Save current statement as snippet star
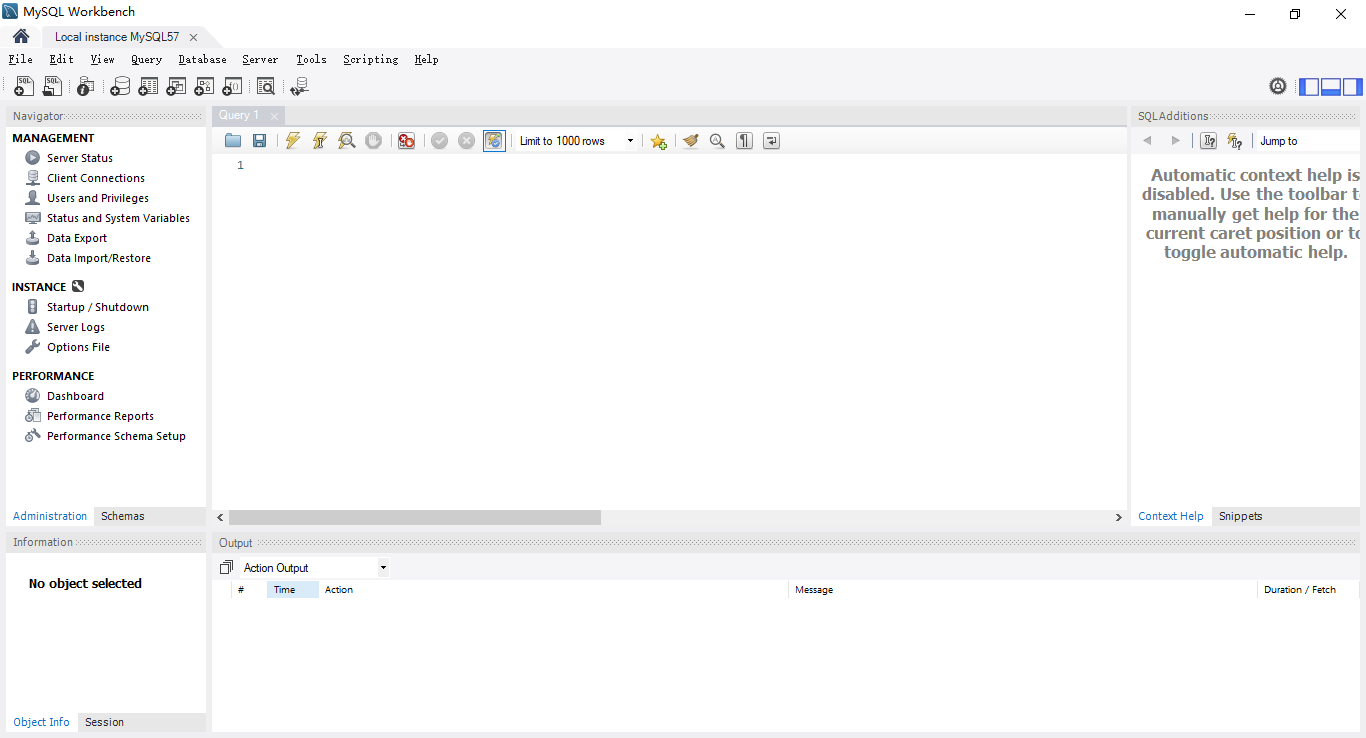Screen dimensions: 1366x738 (658, 141)
